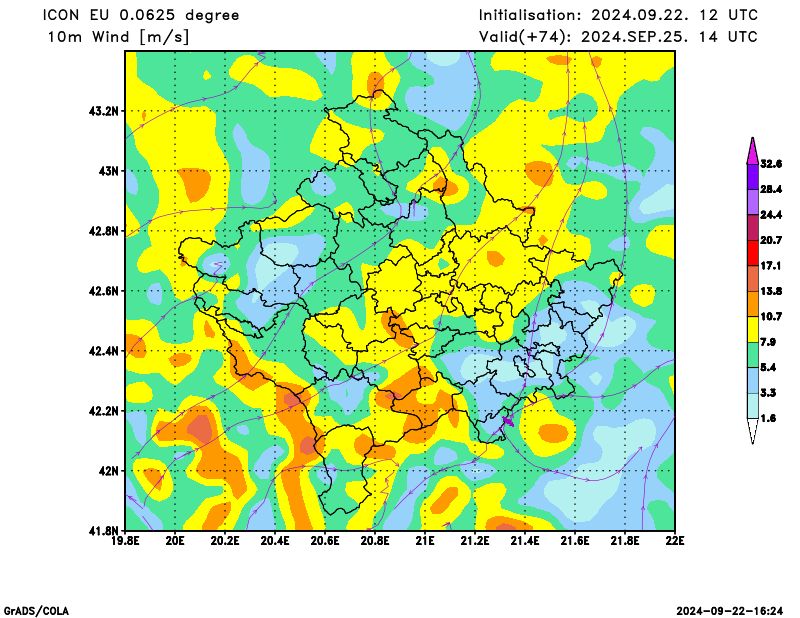Click the 20E longitude label
Screen dimensions: 800x618
[x=176, y=541]
